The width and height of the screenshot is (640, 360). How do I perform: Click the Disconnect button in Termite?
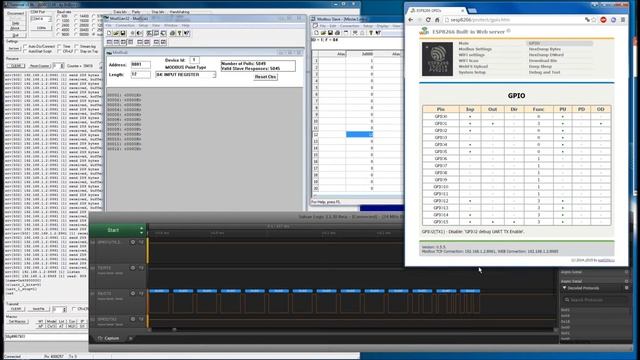16,13
